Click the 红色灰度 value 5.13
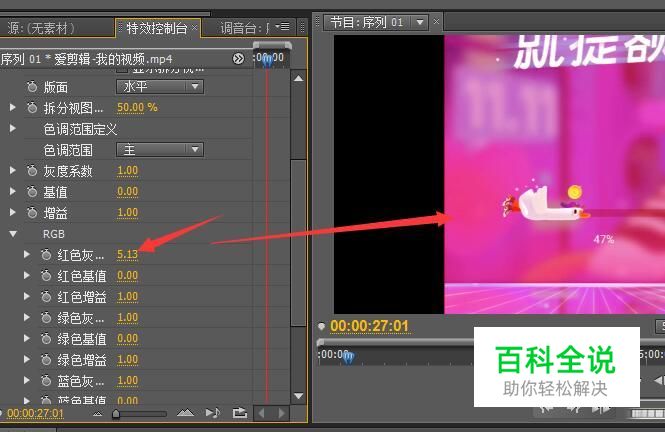Viewport: 665px width, 432px height. point(127,254)
